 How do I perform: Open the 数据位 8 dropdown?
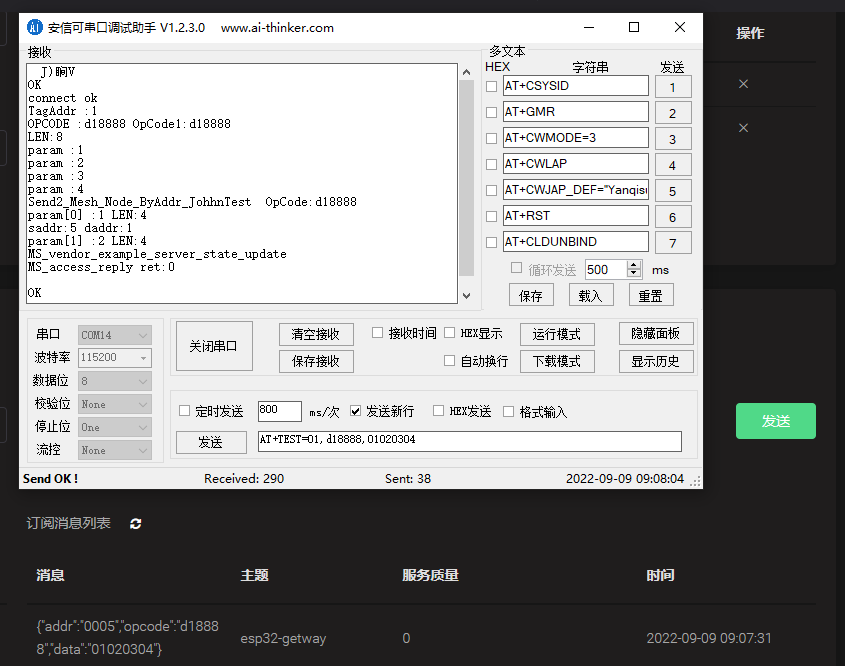[x=115, y=381]
